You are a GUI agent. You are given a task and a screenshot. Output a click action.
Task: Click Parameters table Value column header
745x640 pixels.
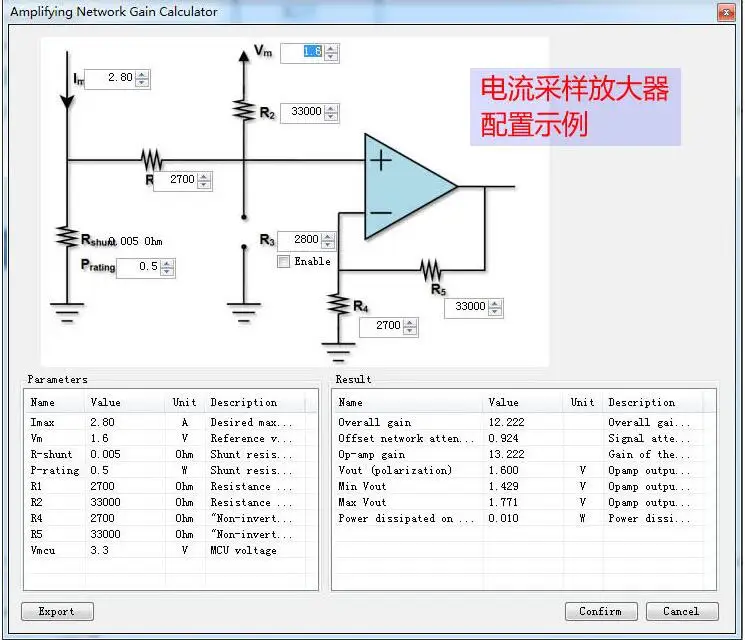125,402
